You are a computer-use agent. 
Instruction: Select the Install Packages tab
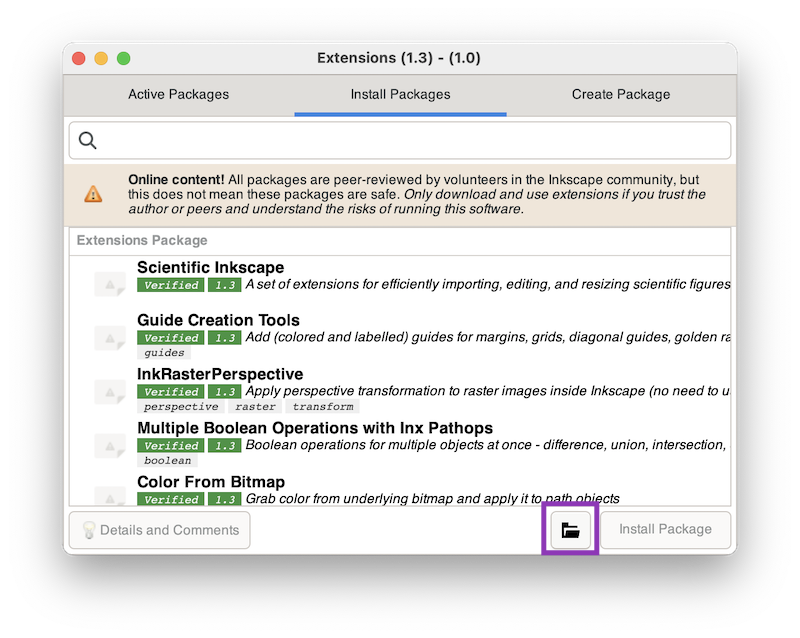coord(400,95)
